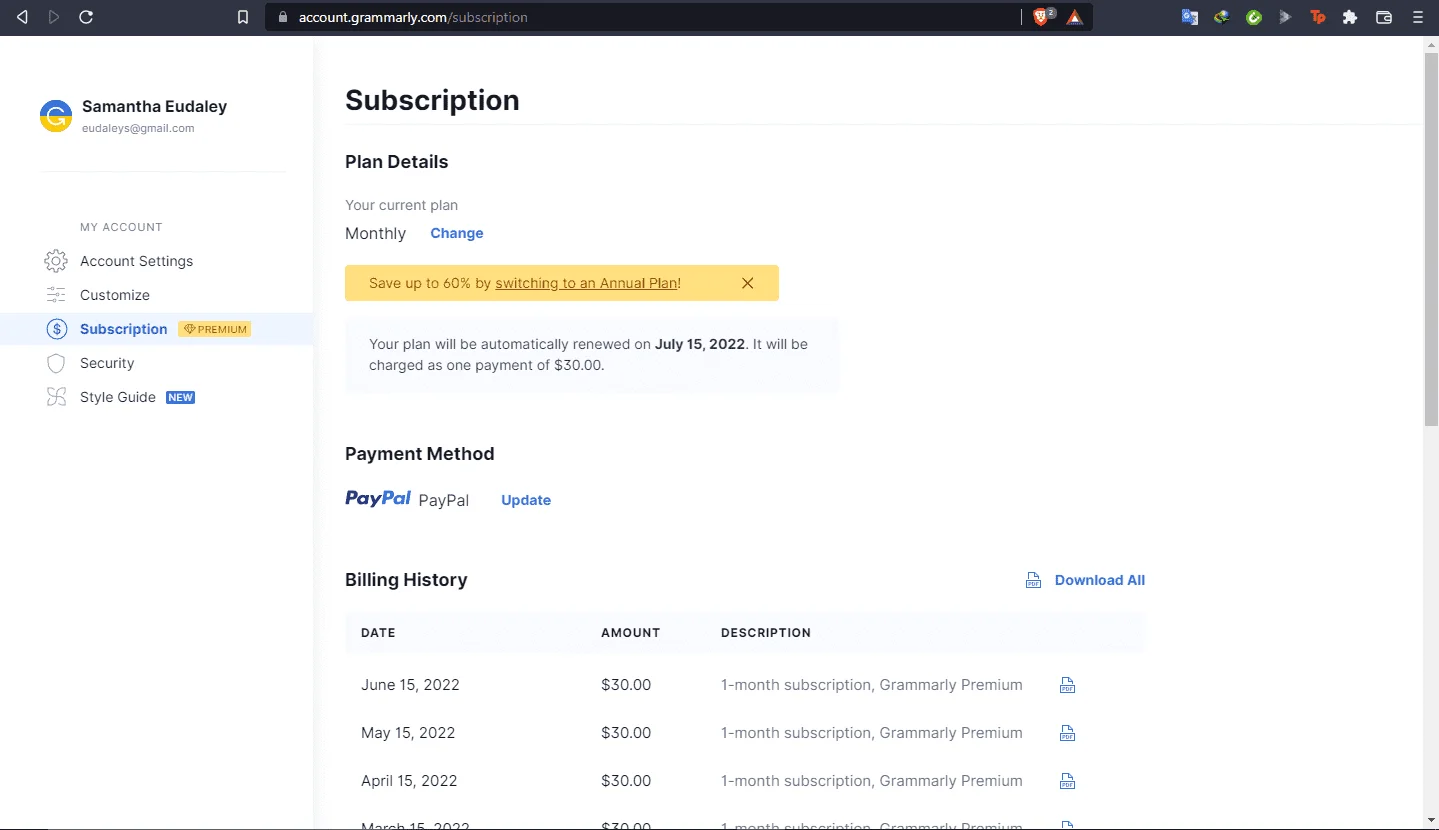Click Change next to Monthly plan
The width and height of the screenshot is (1439, 830).
[x=457, y=233]
